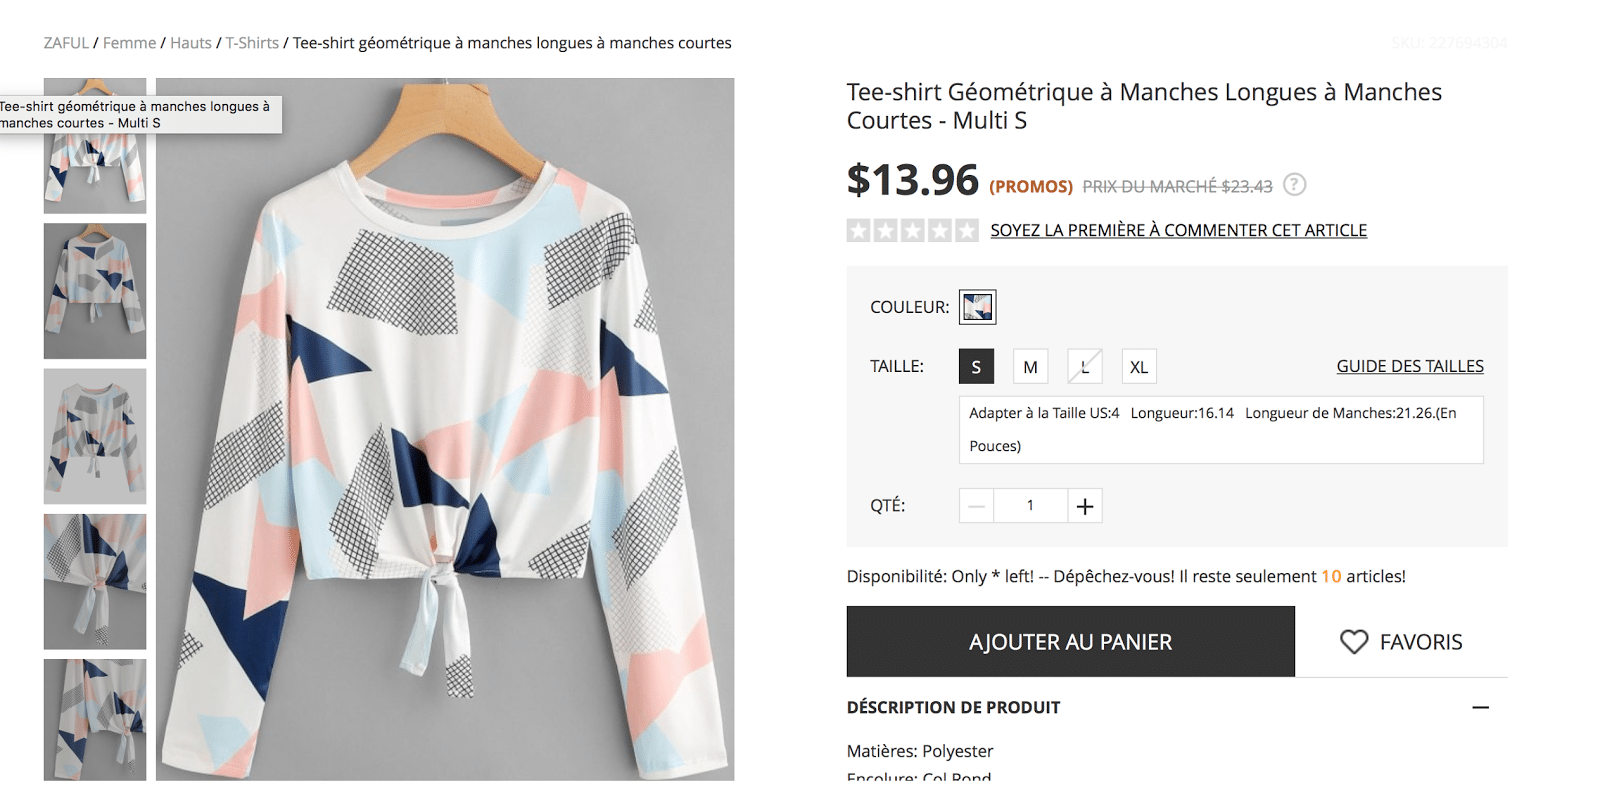Click the market price help question-mark icon

[x=1294, y=185]
